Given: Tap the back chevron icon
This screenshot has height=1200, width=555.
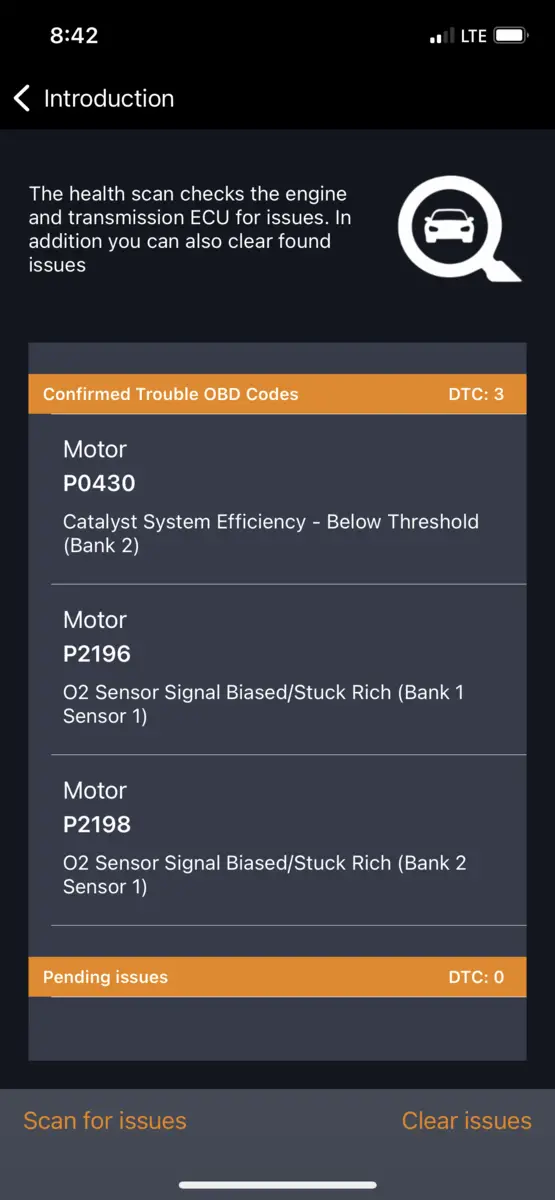Looking at the screenshot, I should 22,98.
